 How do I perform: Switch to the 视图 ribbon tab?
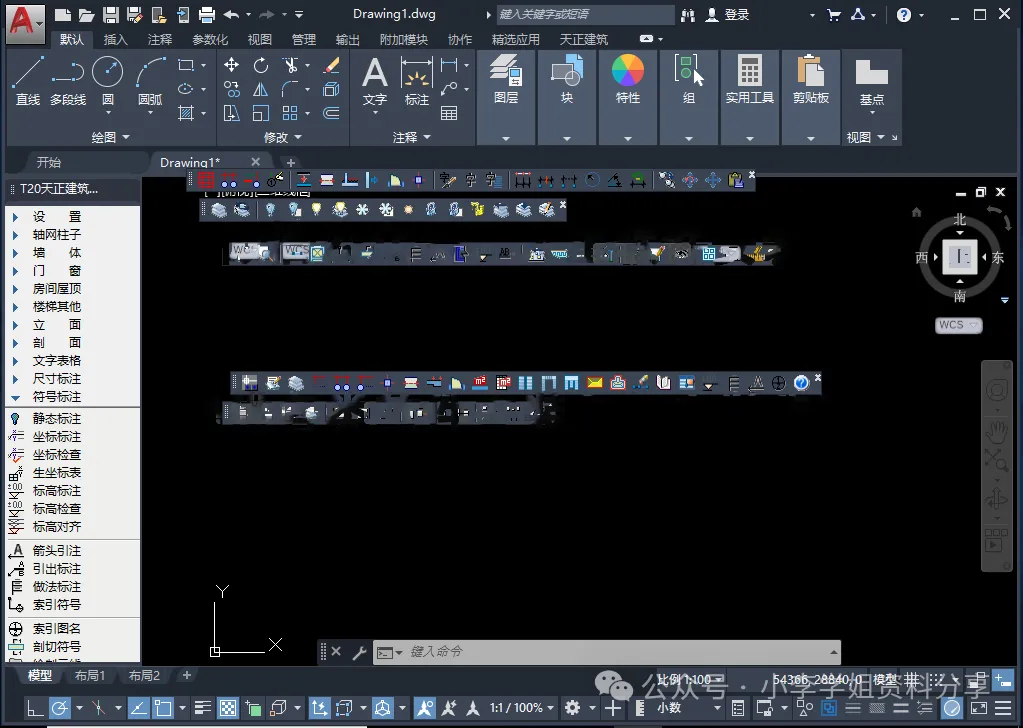coord(260,40)
